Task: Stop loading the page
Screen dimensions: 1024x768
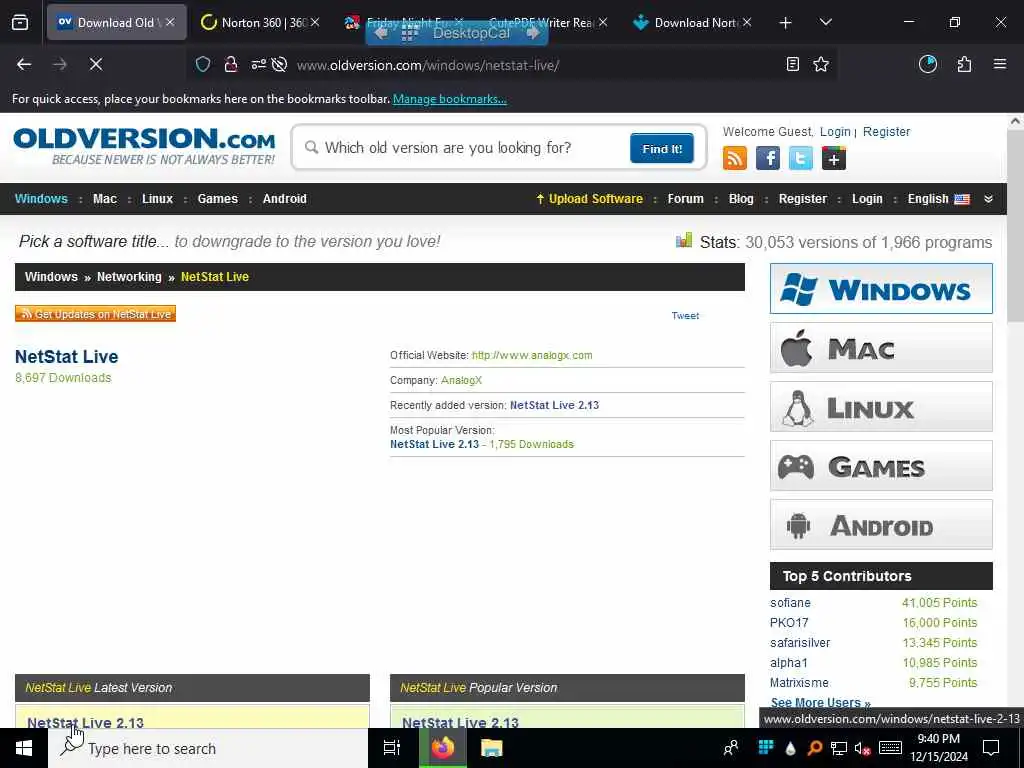Action: 95,64
